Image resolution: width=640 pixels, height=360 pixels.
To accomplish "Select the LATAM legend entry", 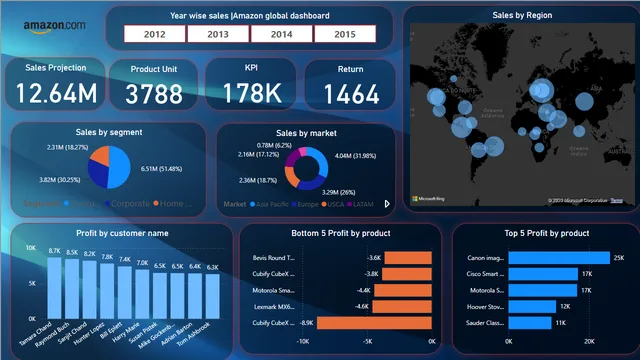I will (x=360, y=204).
